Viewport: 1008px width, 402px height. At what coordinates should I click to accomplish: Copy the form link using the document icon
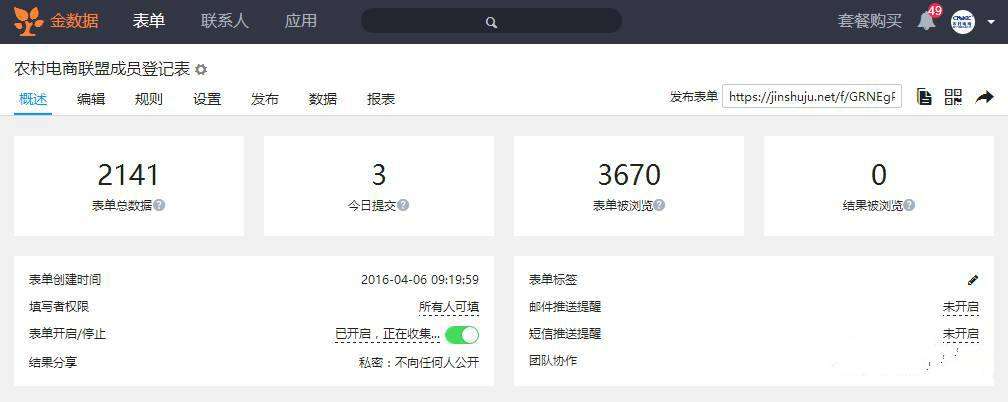point(924,97)
